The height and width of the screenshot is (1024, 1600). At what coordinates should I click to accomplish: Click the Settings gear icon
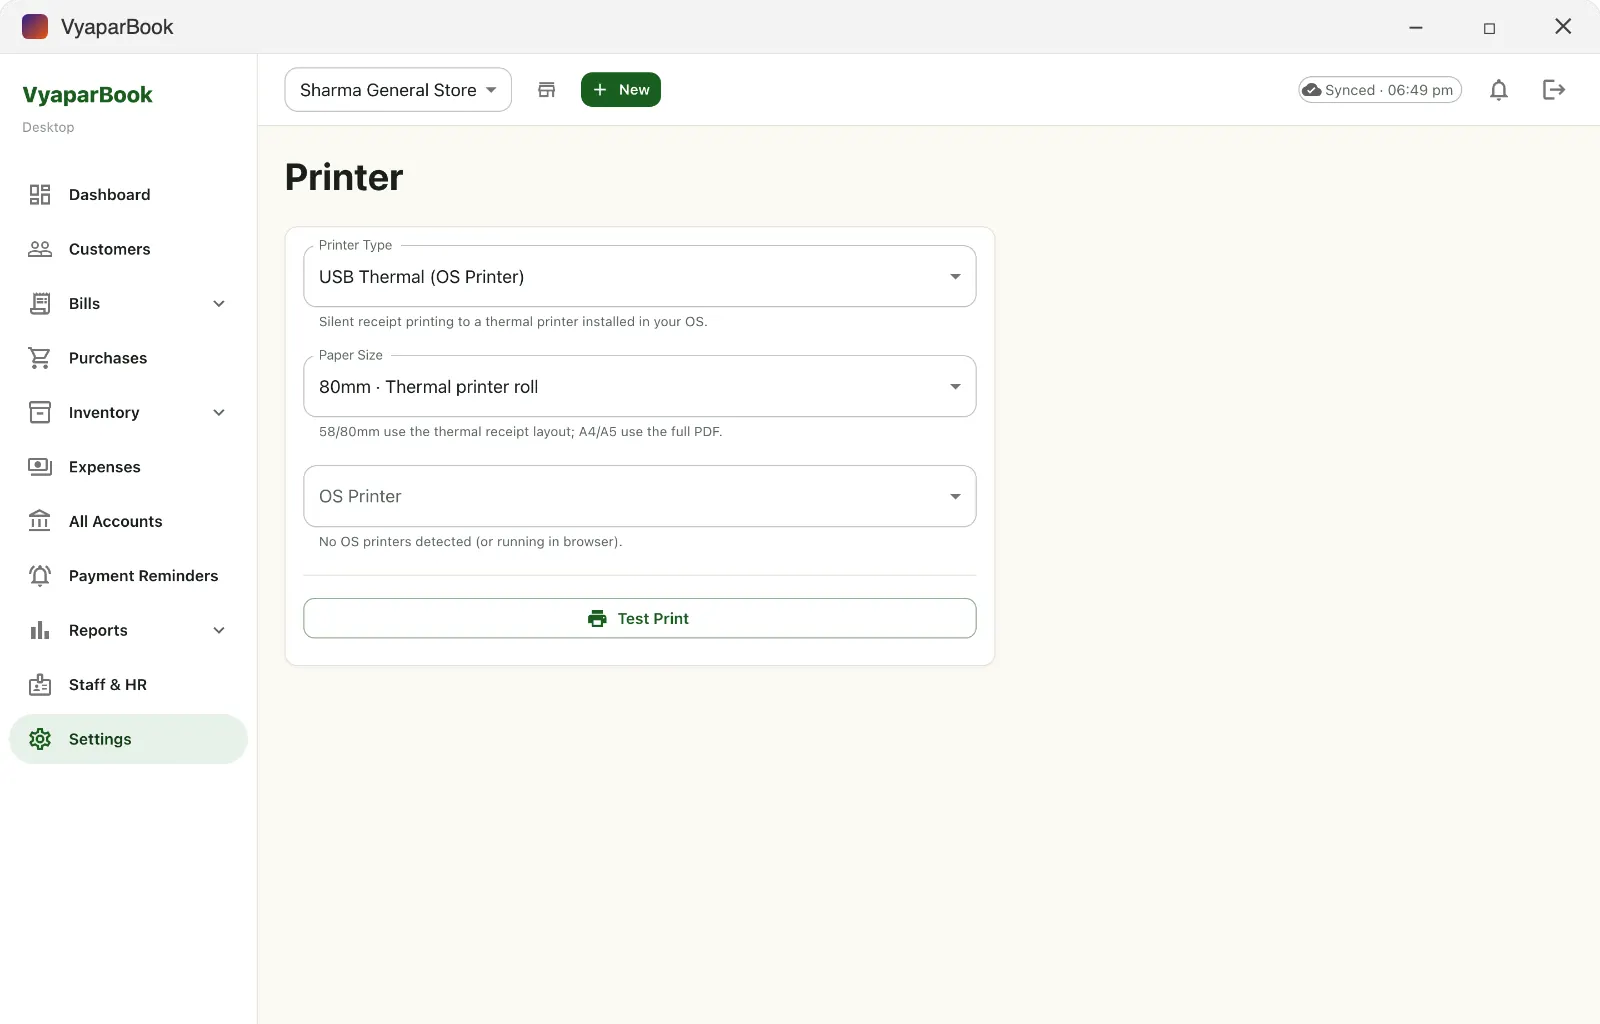[40, 739]
